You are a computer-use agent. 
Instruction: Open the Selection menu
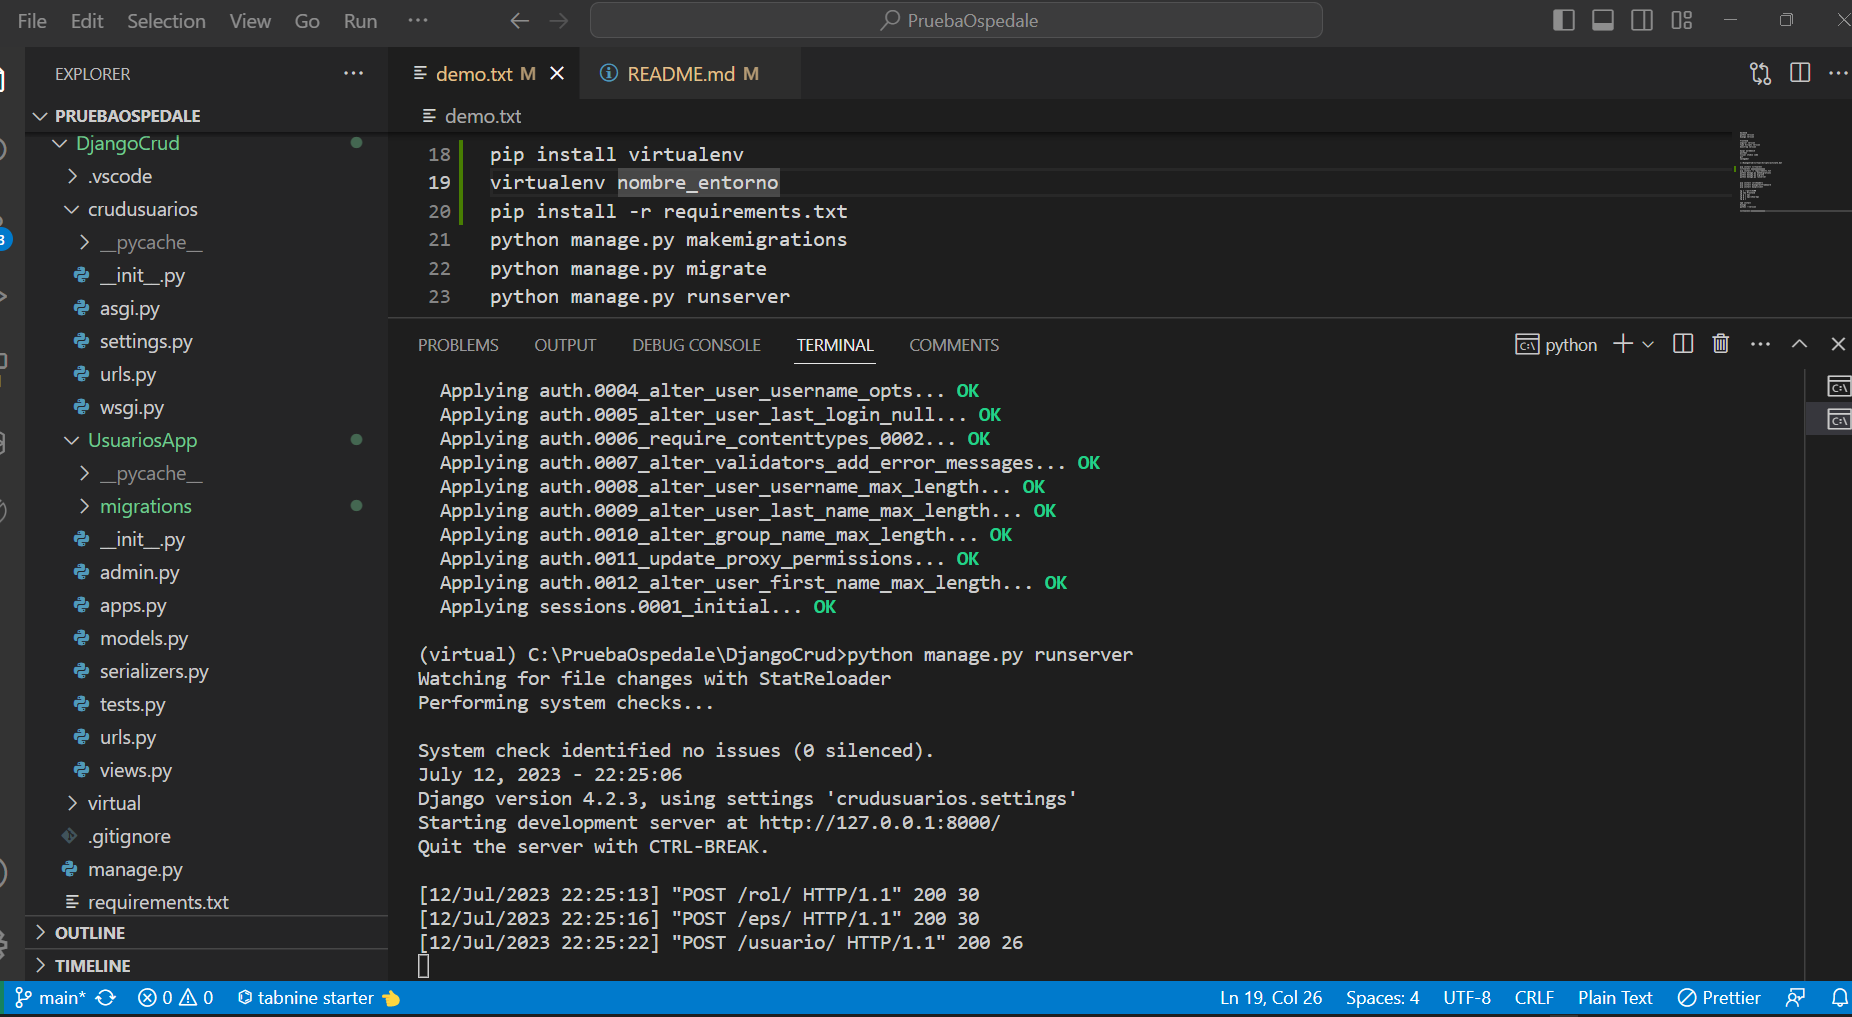coord(166,21)
